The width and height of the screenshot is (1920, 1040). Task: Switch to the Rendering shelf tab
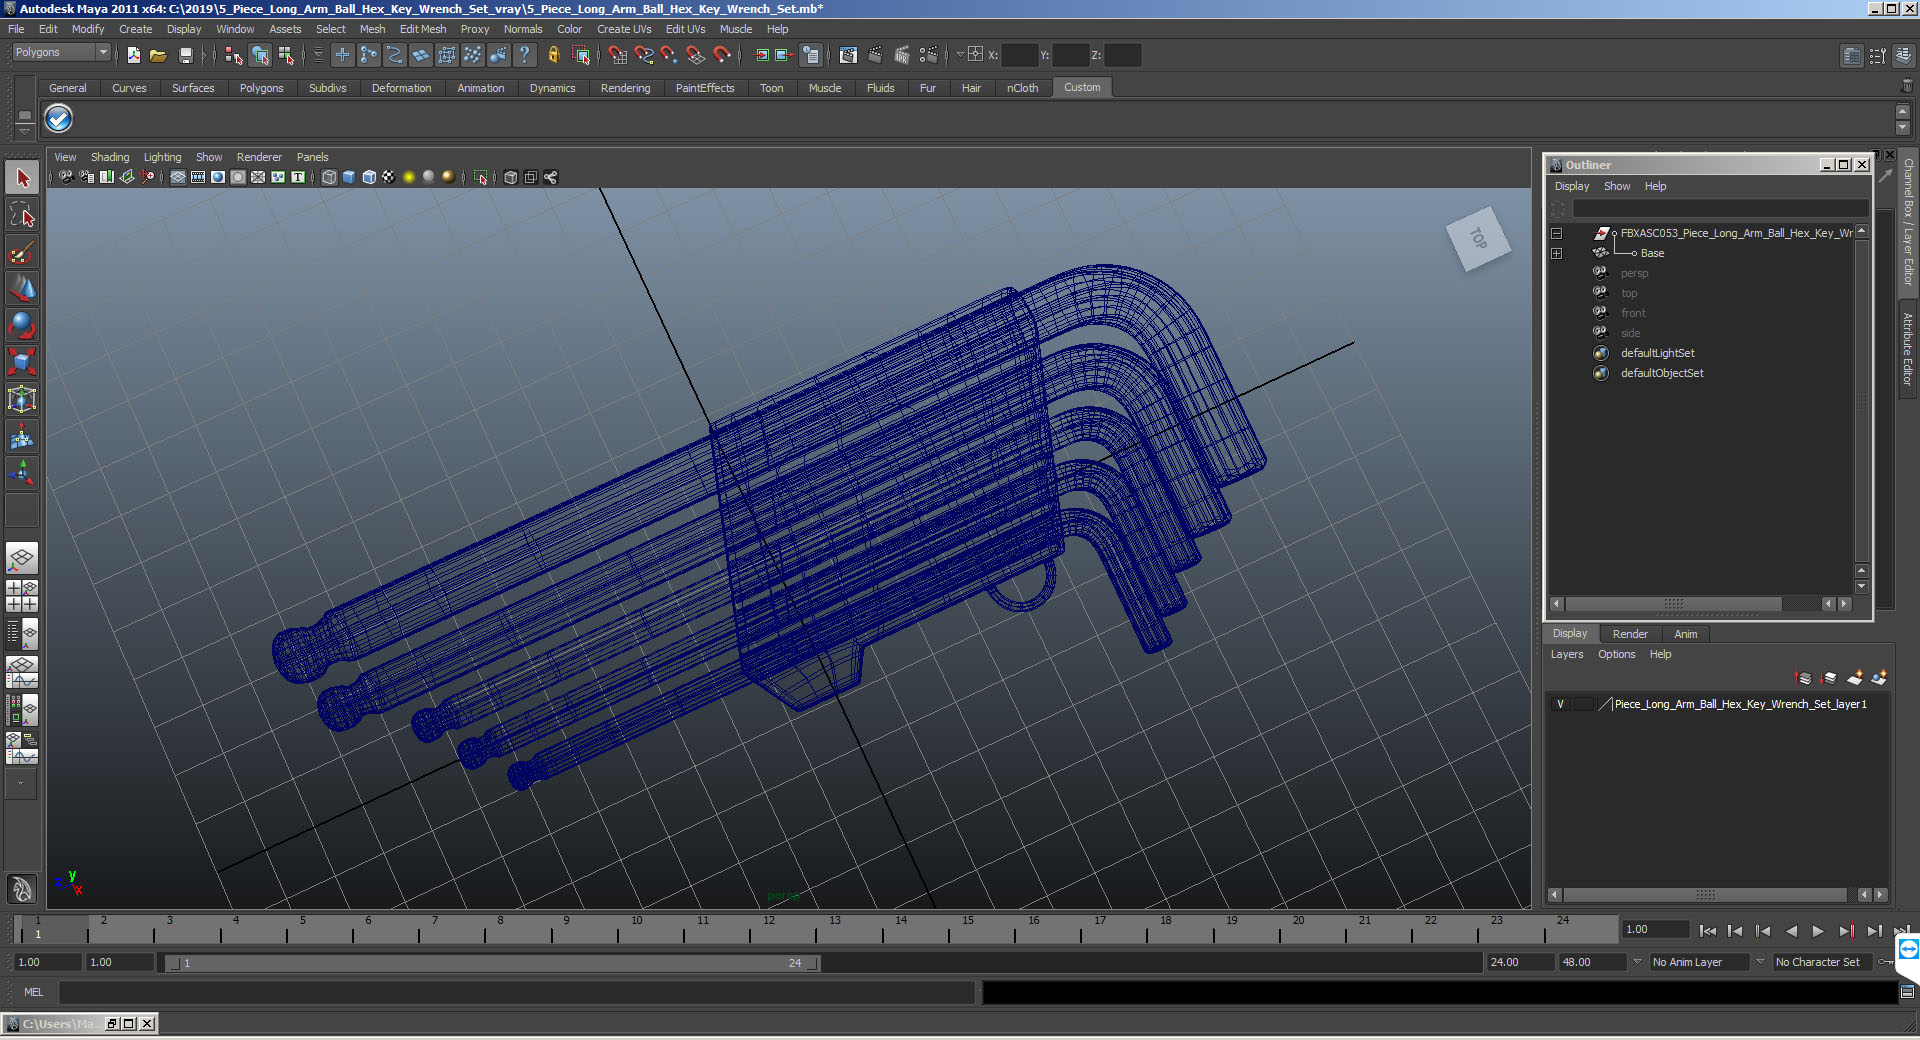point(625,88)
